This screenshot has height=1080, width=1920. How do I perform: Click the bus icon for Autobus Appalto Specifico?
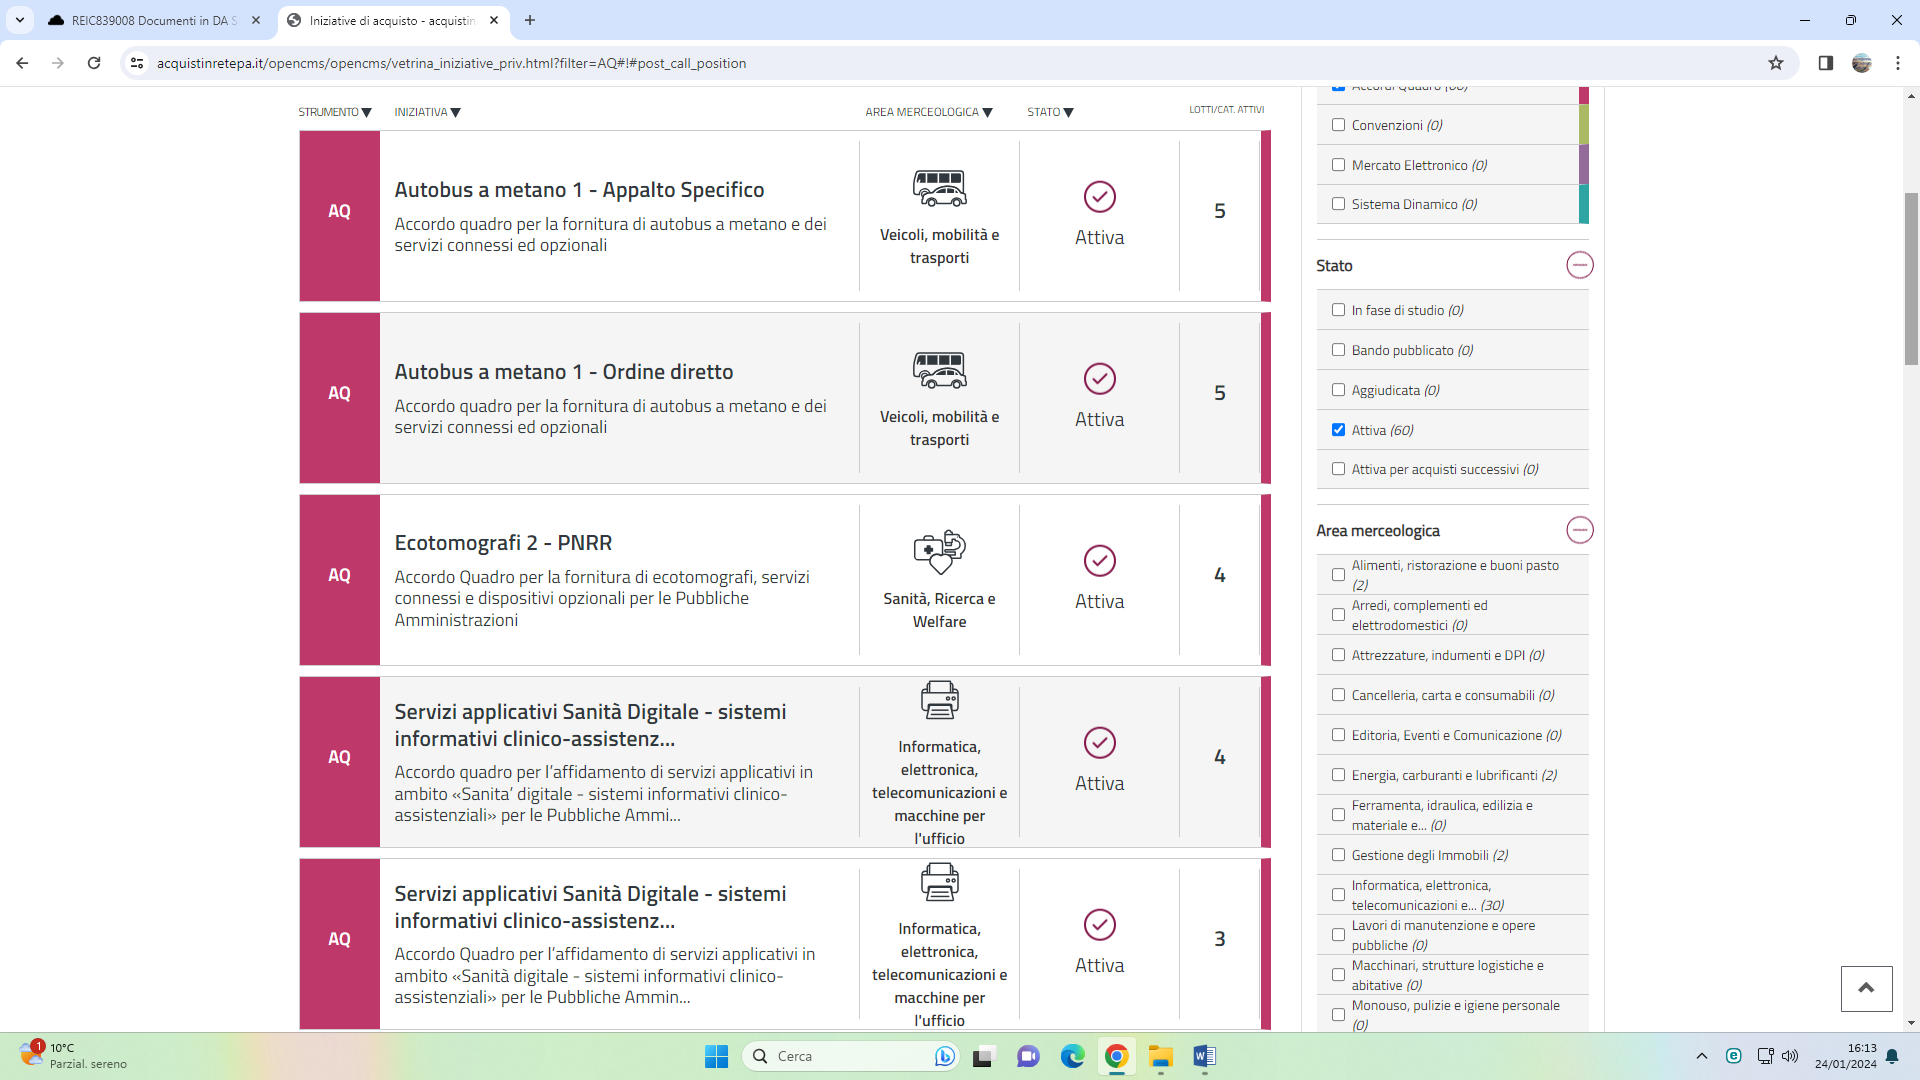(939, 188)
